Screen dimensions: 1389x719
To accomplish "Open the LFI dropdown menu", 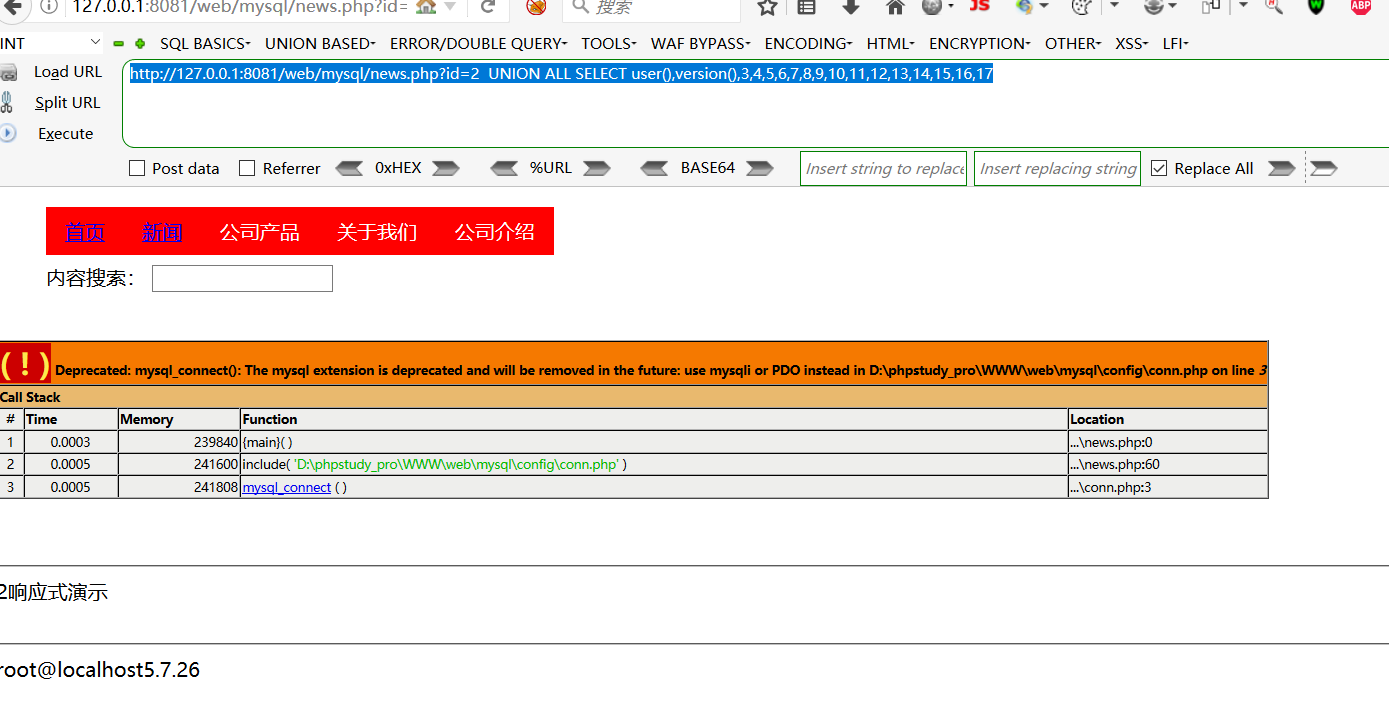I will point(1176,44).
